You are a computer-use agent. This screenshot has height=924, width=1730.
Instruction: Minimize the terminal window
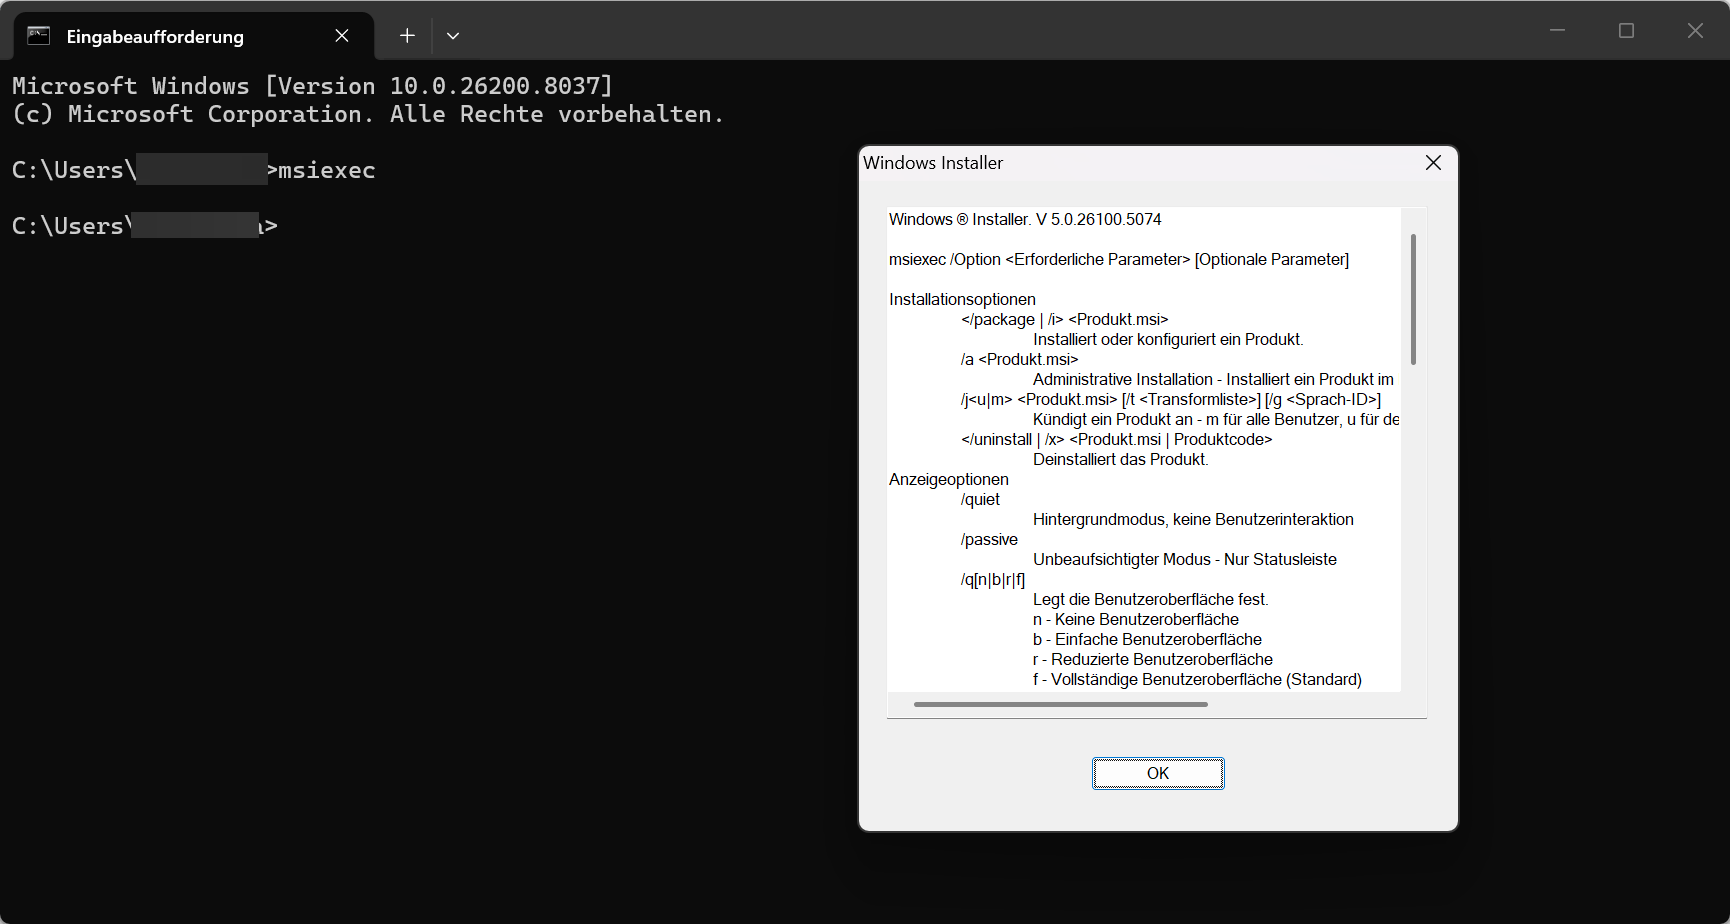(1557, 31)
